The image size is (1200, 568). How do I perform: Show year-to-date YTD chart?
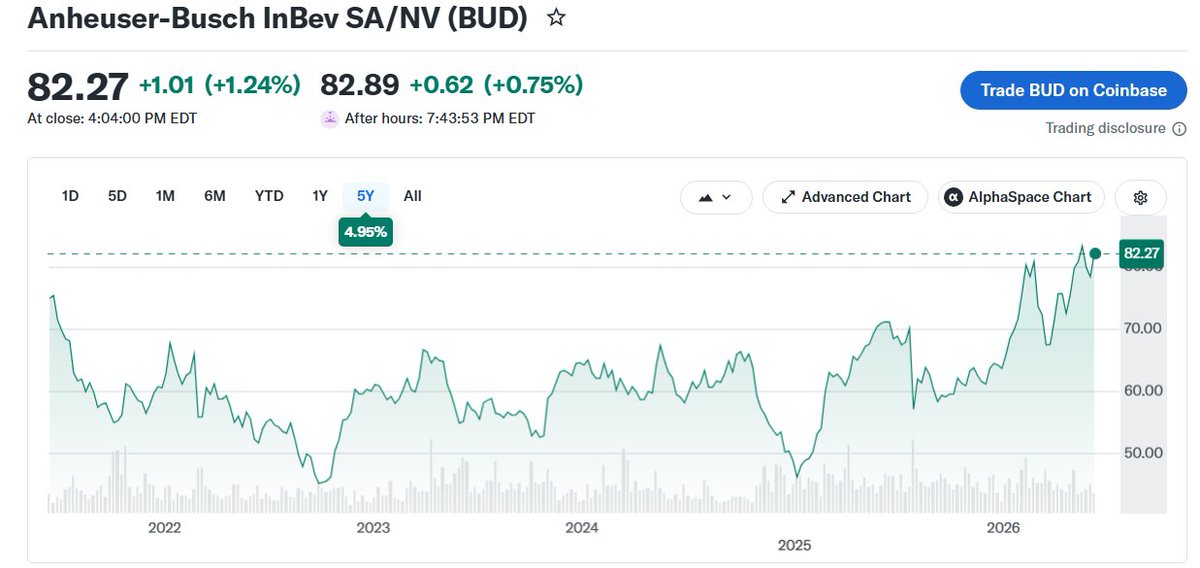pyautogui.click(x=269, y=196)
